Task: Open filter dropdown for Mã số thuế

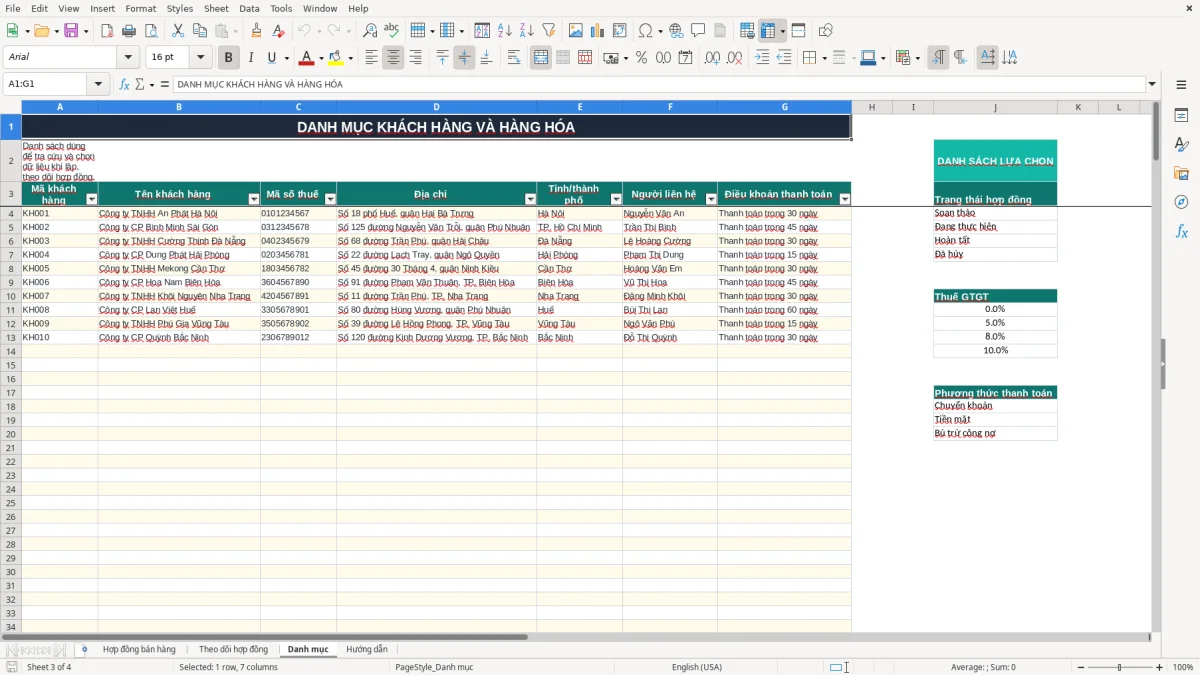Action: [330, 199]
